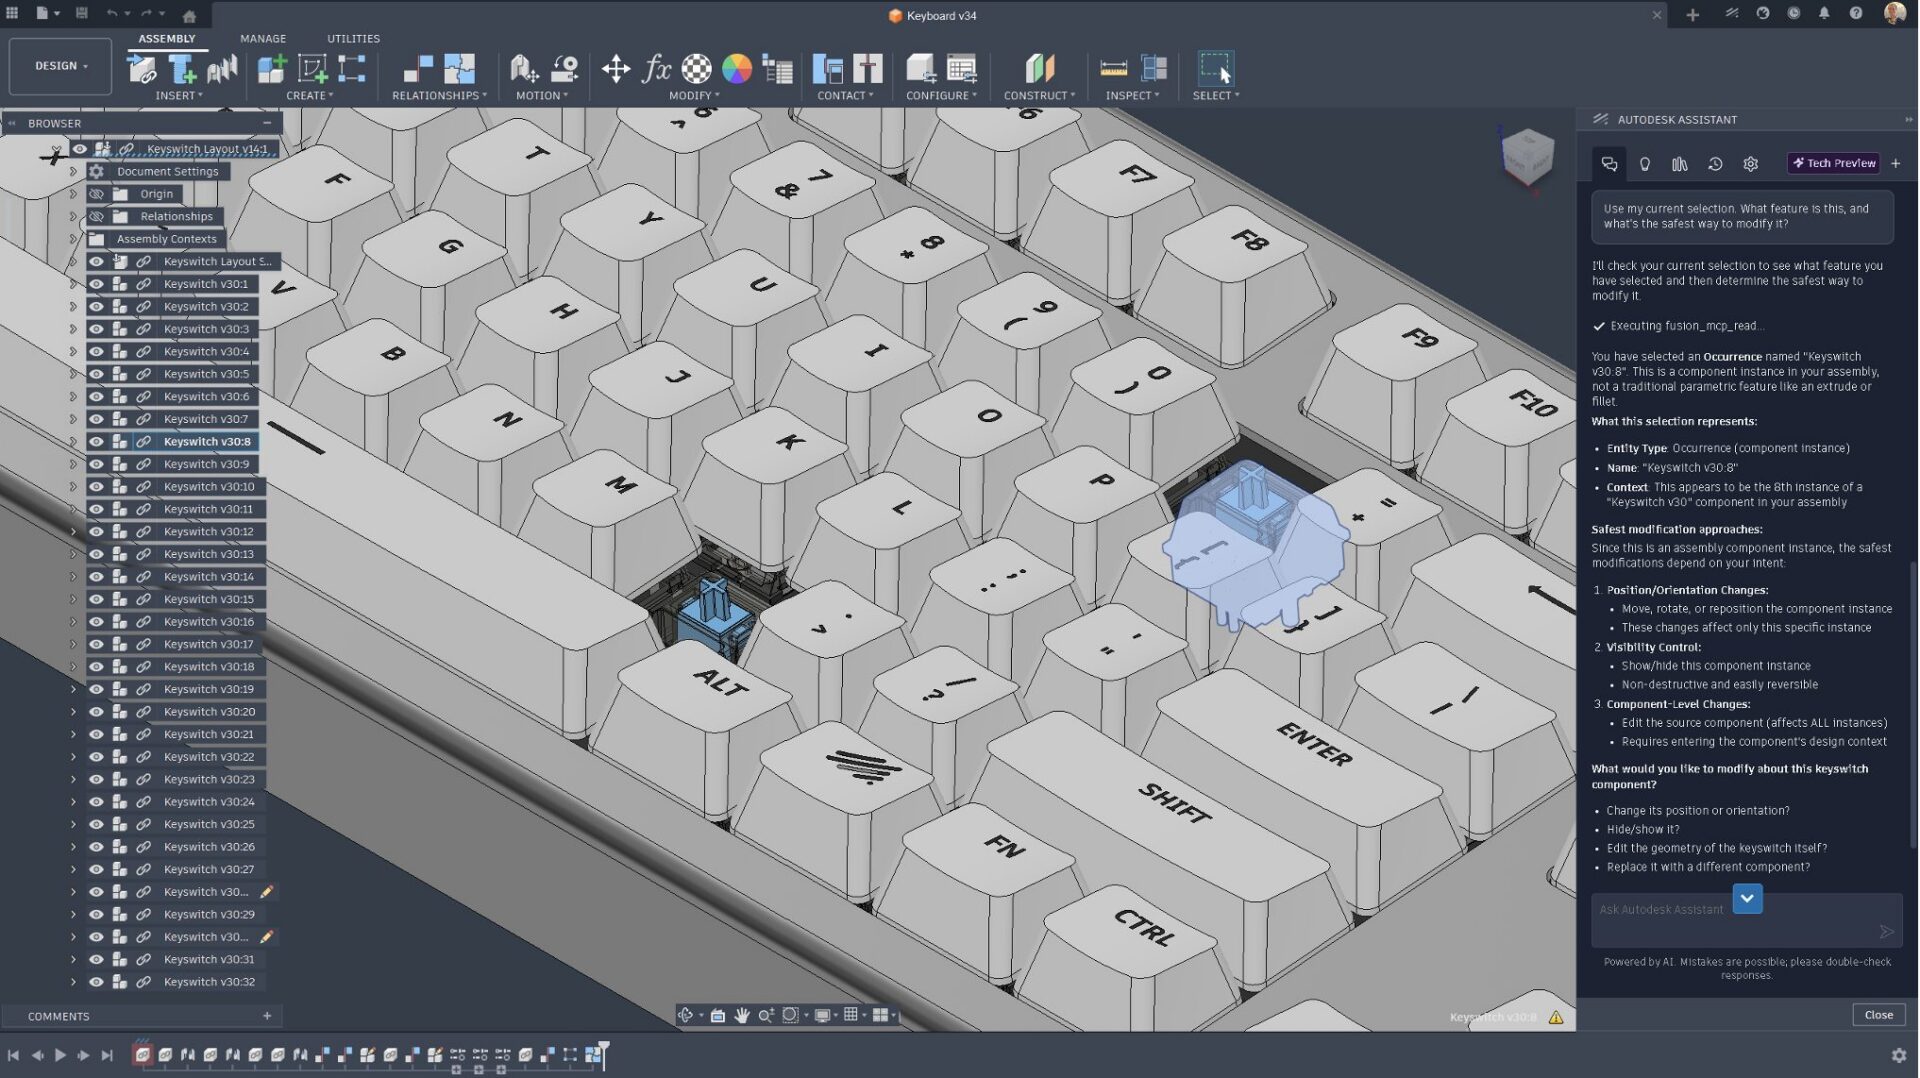Open a new document tab with plus
This screenshot has height=1078, width=1920.
click(1692, 15)
